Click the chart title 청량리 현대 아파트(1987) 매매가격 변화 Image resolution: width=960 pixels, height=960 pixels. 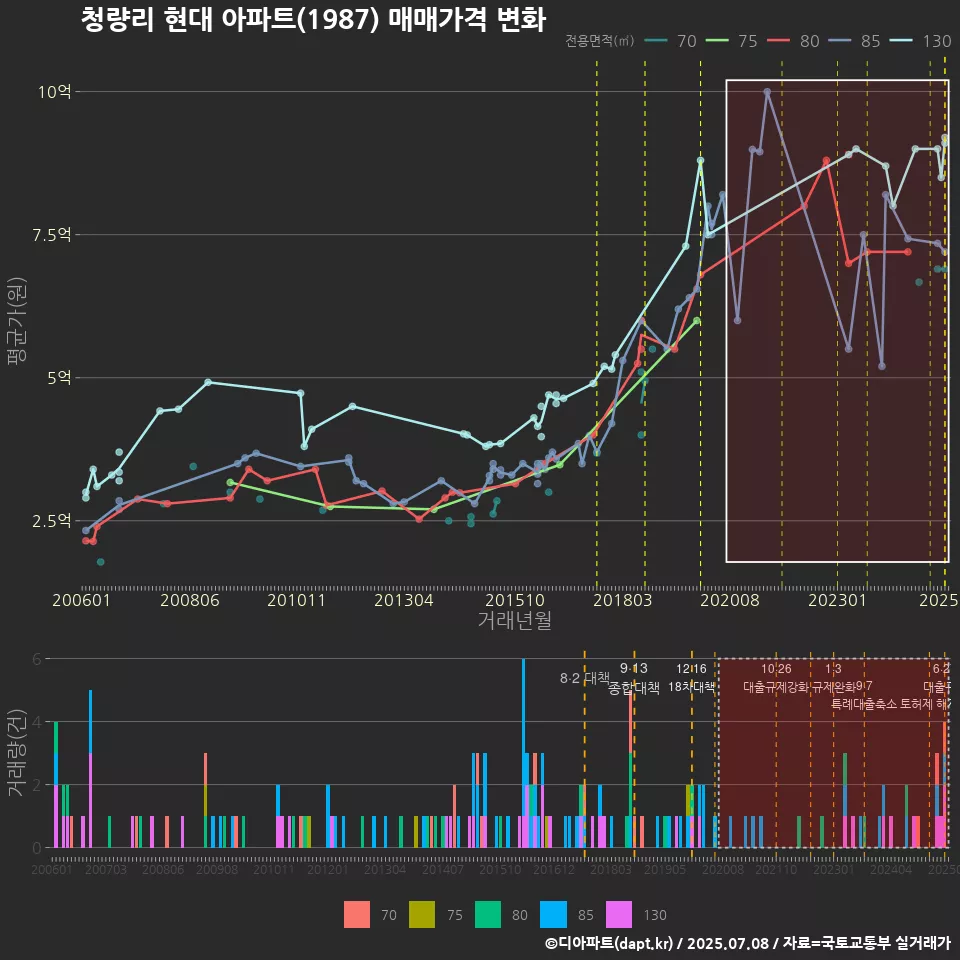click(x=313, y=20)
